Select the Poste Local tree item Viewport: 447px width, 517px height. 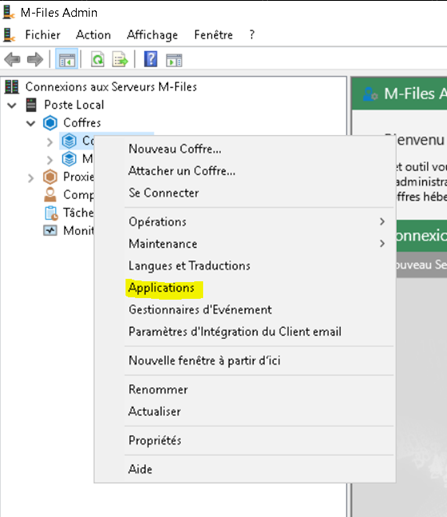(x=74, y=105)
